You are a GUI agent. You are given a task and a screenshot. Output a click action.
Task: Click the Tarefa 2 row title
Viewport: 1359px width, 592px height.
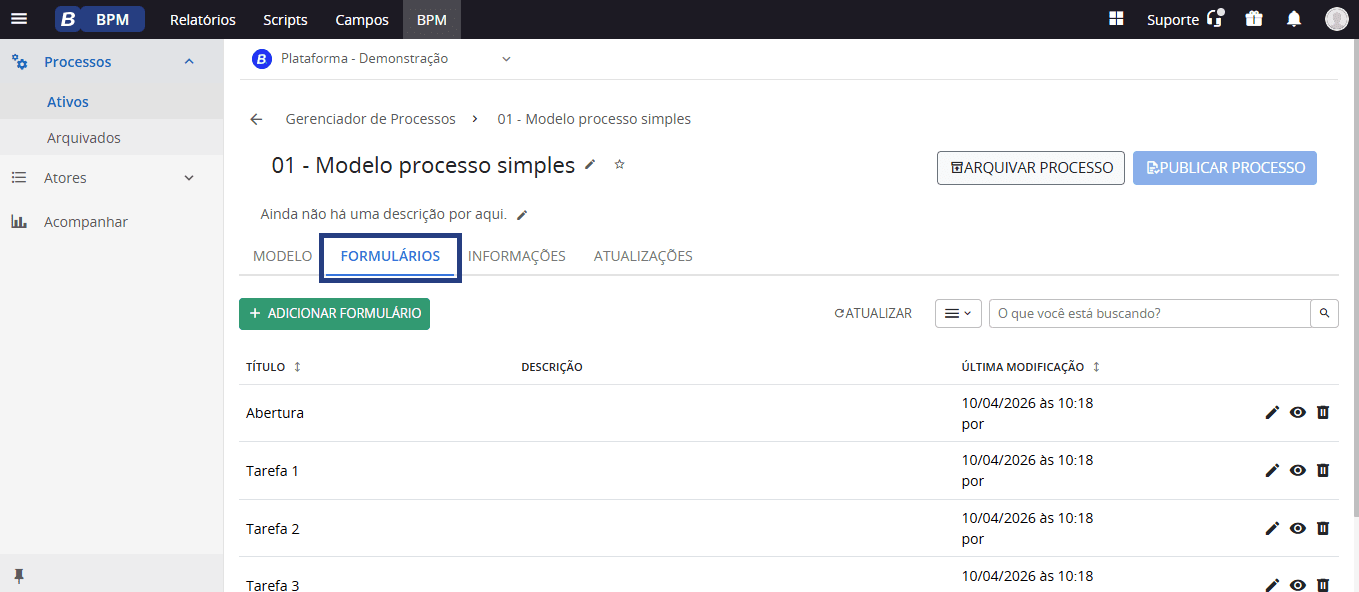[273, 529]
